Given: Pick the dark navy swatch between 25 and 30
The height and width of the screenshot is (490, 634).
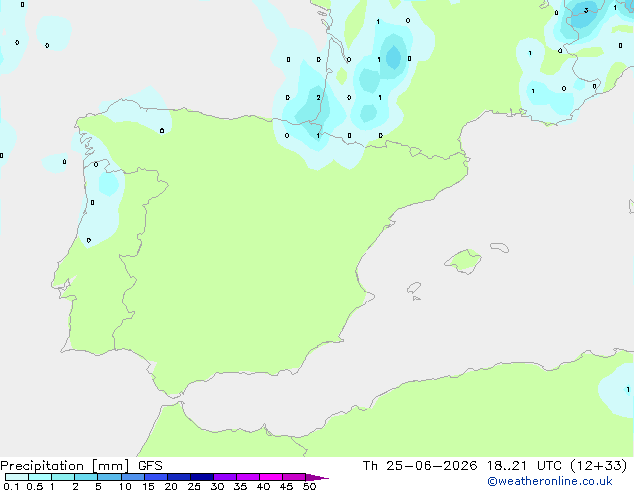Looking at the screenshot, I should (x=202, y=477).
